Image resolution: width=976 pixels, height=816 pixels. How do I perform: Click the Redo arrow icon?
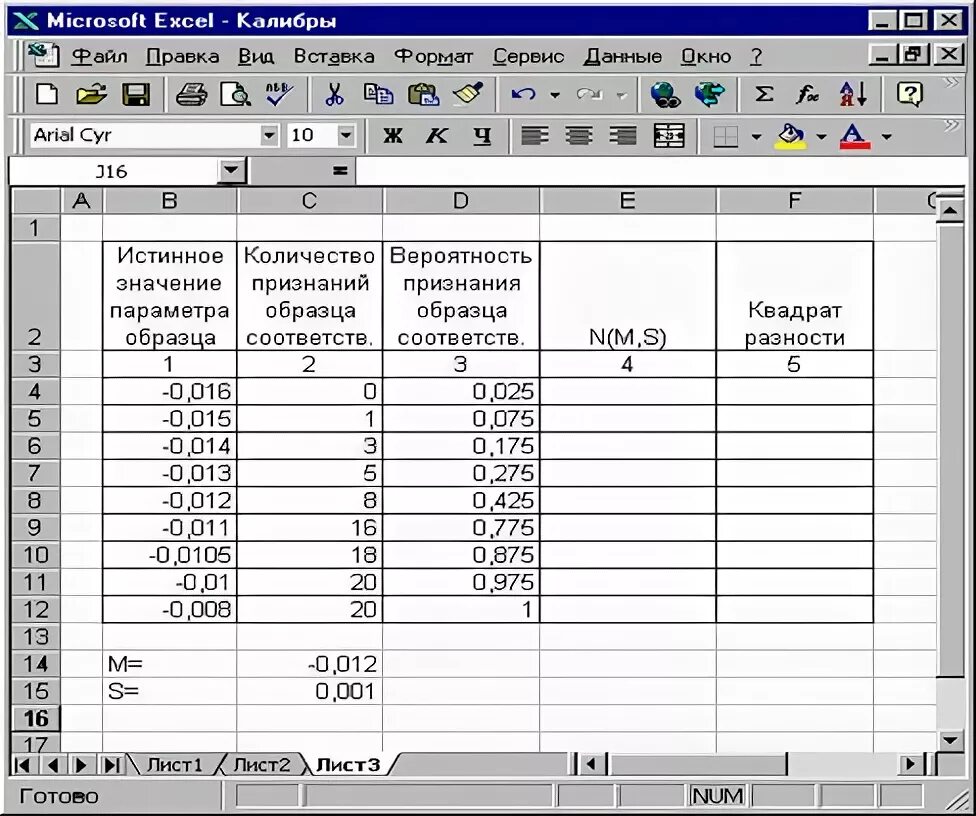click(x=589, y=95)
